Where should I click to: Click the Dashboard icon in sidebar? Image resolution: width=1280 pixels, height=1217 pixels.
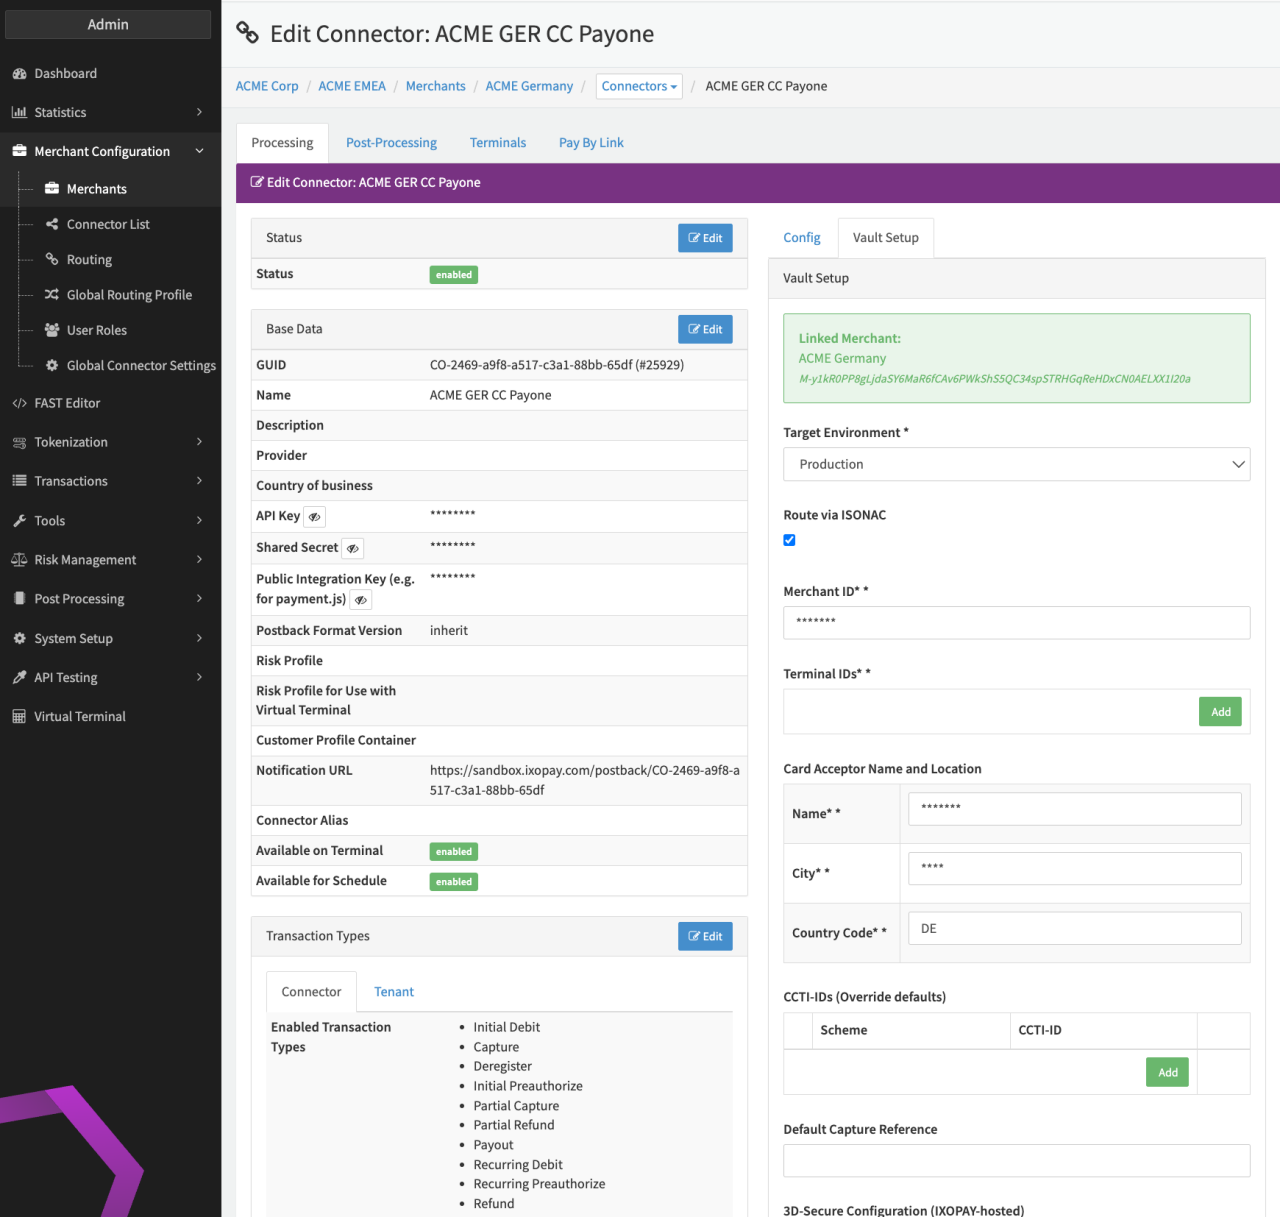tap(19, 74)
